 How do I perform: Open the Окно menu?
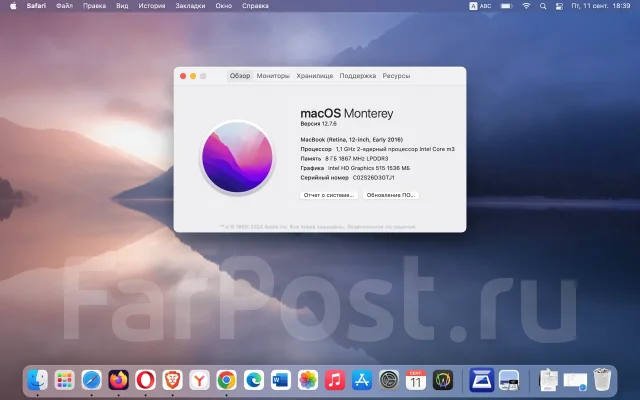[x=224, y=6]
